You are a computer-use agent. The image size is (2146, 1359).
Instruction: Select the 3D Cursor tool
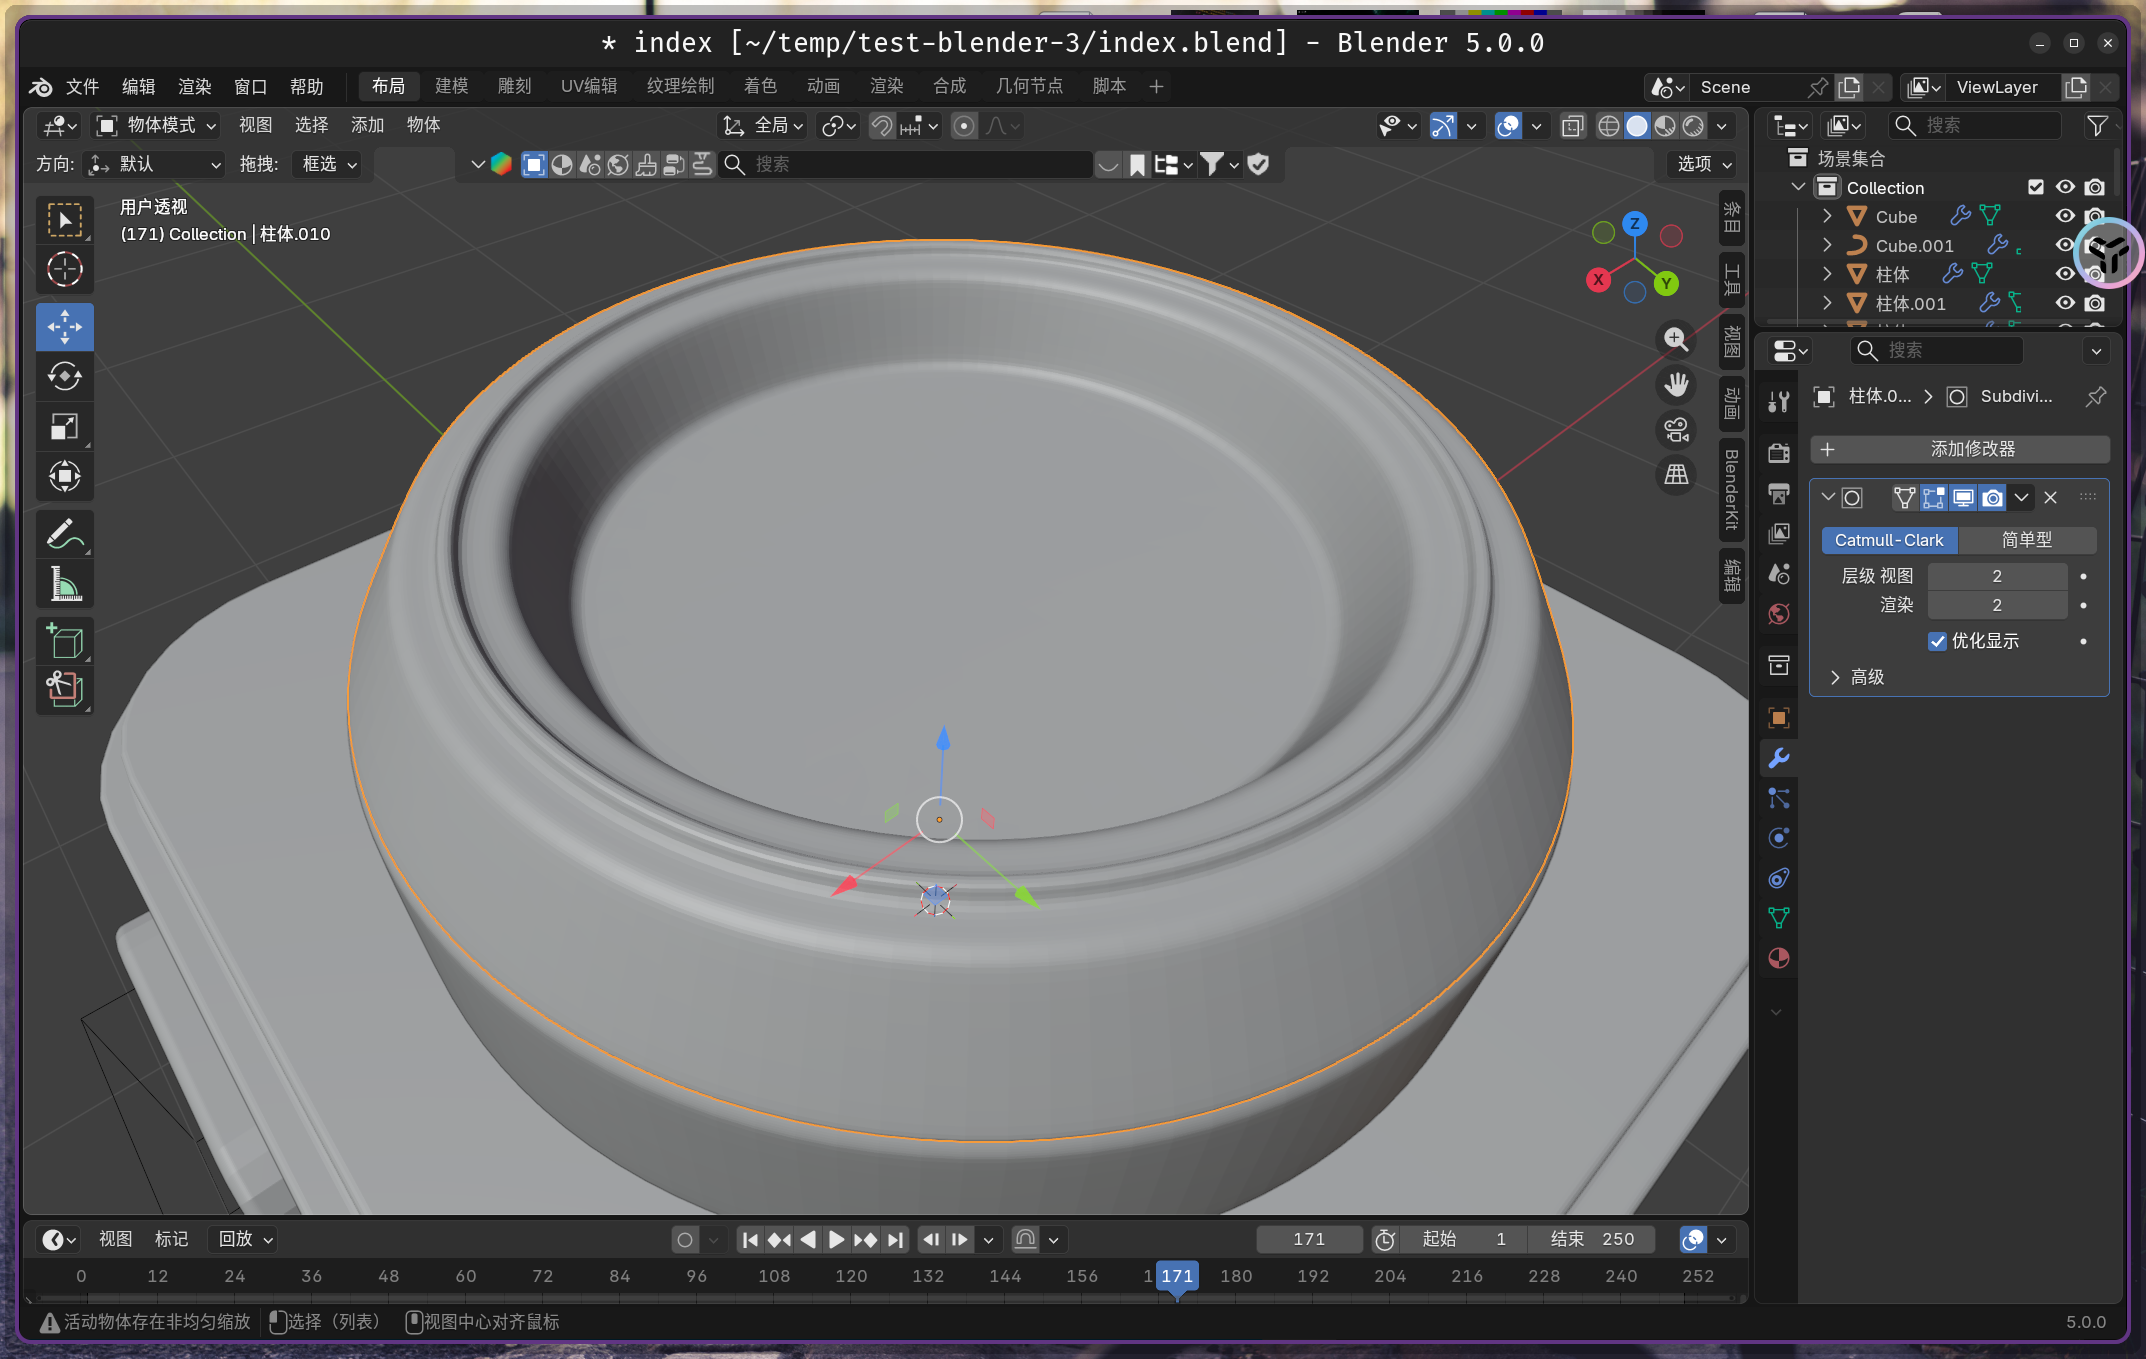pyautogui.click(x=65, y=270)
